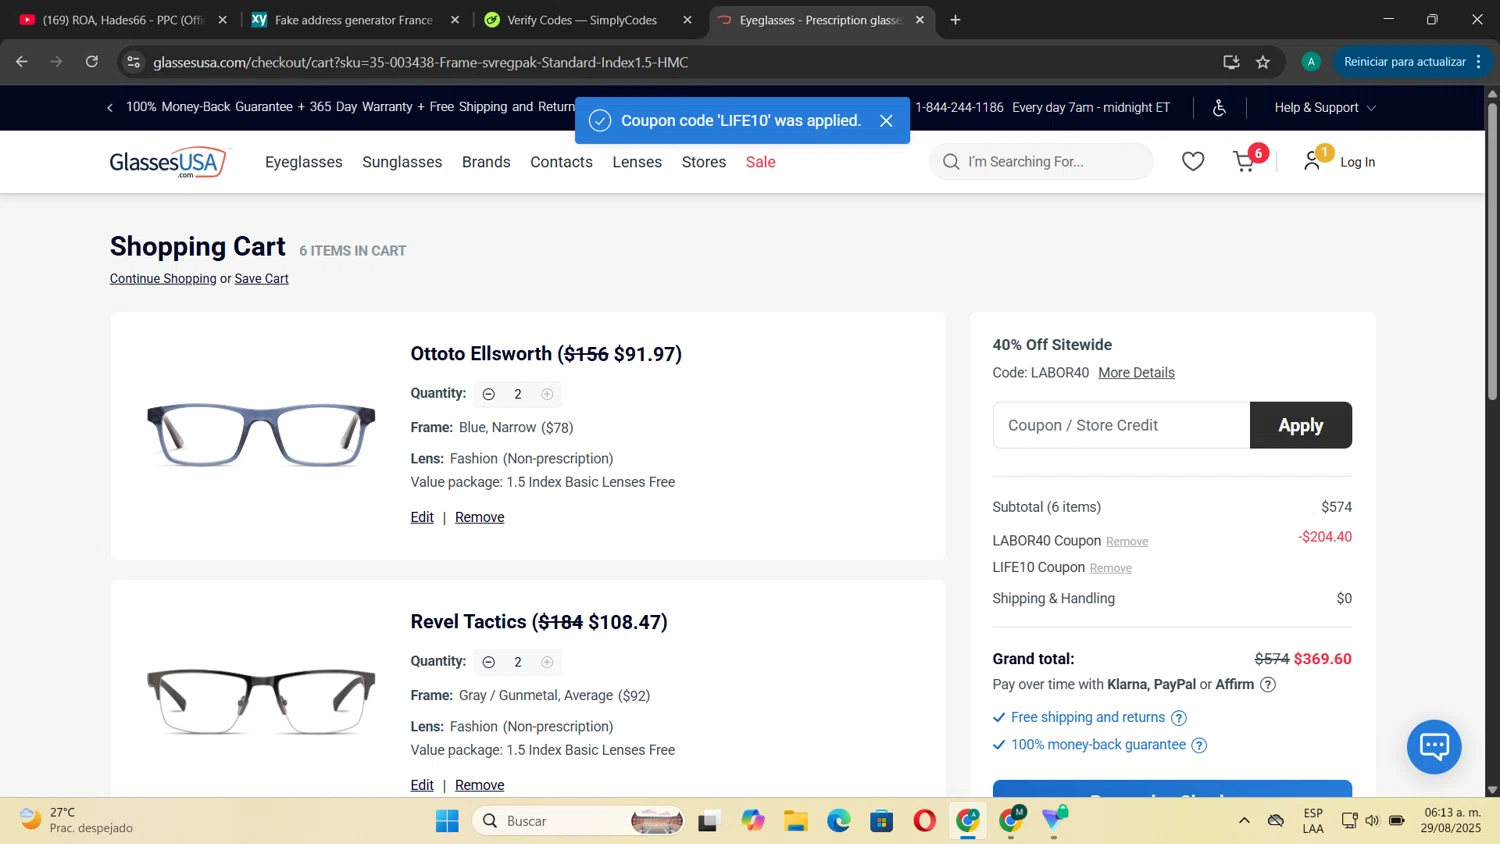Open Chrome profile avatar

pyautogui.click(x=1311, y=62)
